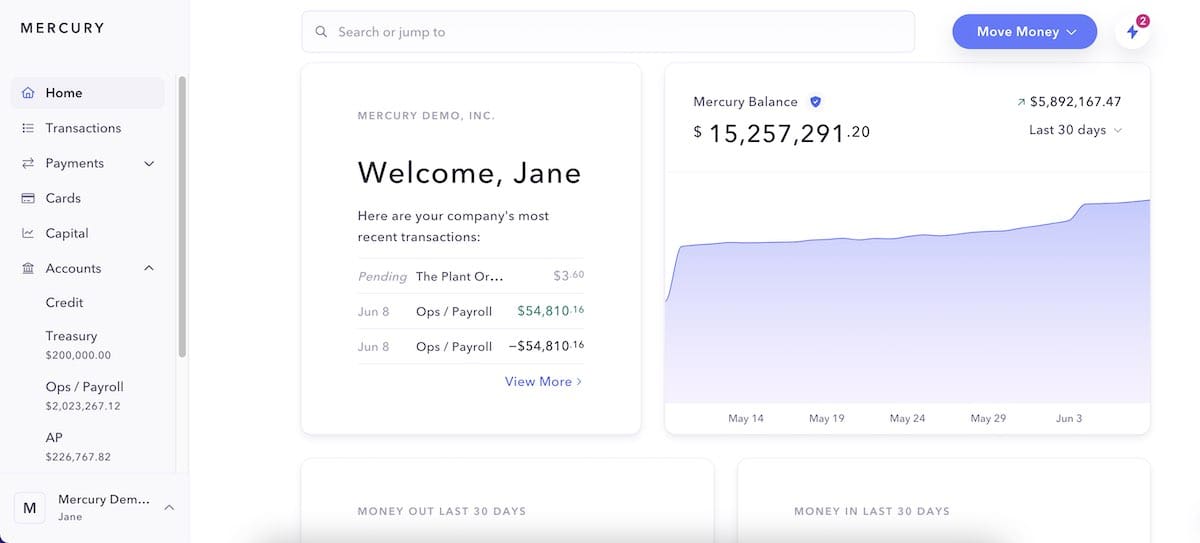Click the Transactions list icon
The width and height of the screenshot is (1200, 543).
(28, 128)
